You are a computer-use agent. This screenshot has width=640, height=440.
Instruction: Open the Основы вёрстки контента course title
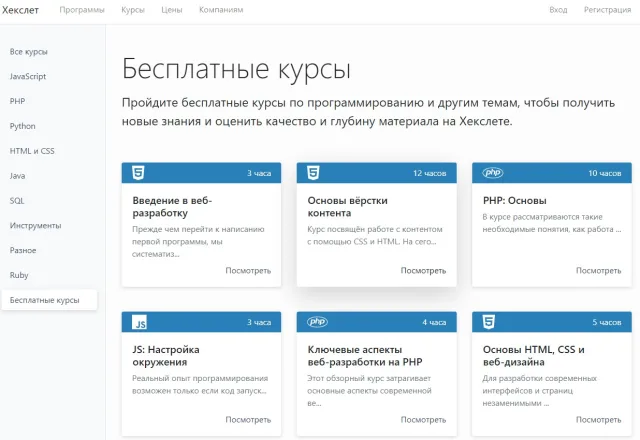347,207
